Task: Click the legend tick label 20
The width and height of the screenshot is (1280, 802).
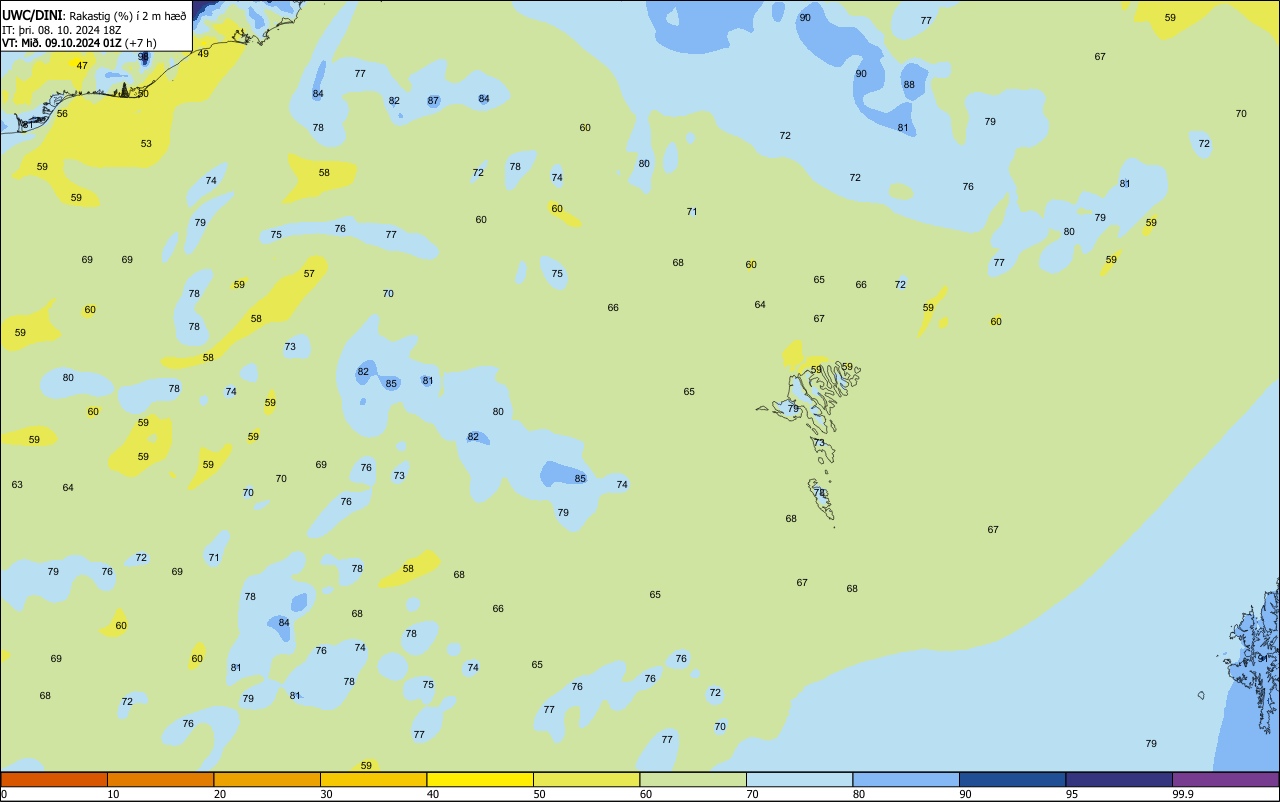Action: click(x=220, y=794)
